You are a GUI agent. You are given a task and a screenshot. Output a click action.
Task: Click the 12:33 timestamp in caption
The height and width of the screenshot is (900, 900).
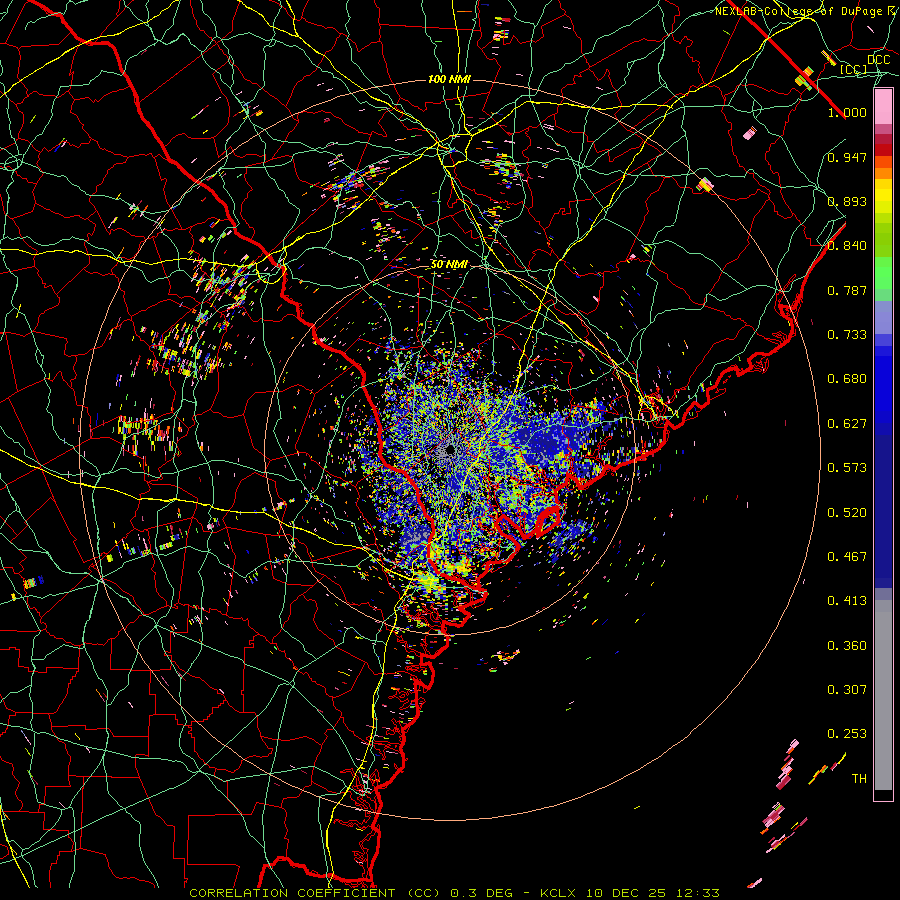coord(697,893)
